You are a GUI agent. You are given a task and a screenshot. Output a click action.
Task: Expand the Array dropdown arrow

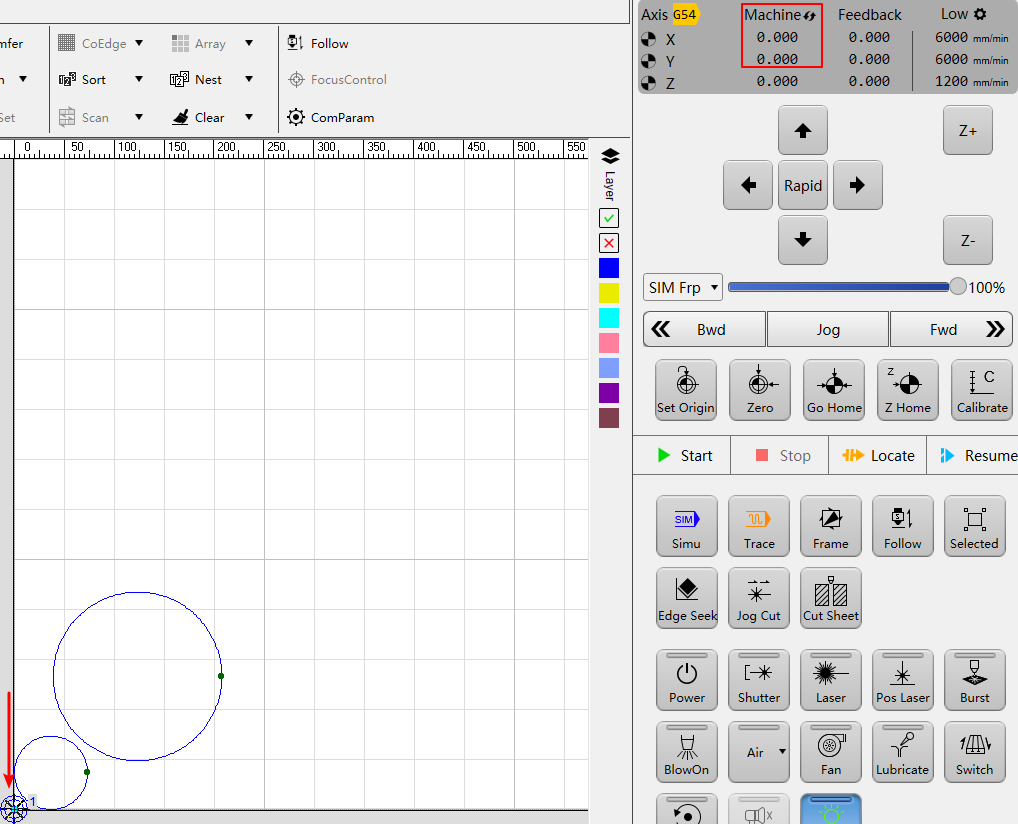point(249,43)
